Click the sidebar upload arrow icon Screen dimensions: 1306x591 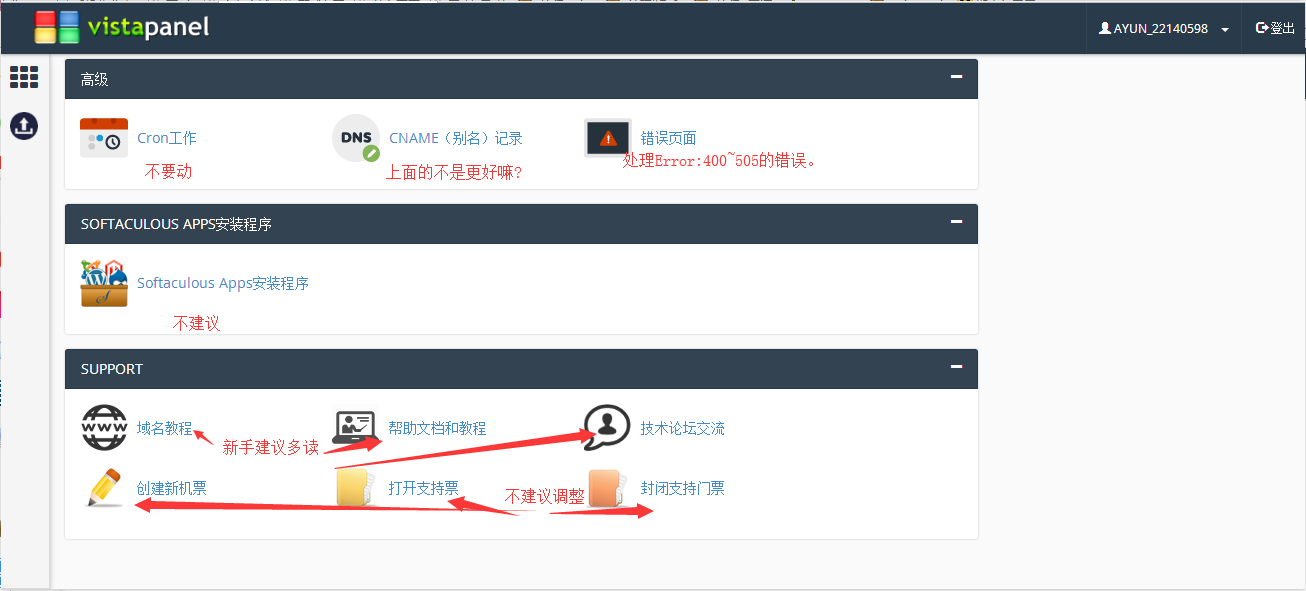pos(24,126)
